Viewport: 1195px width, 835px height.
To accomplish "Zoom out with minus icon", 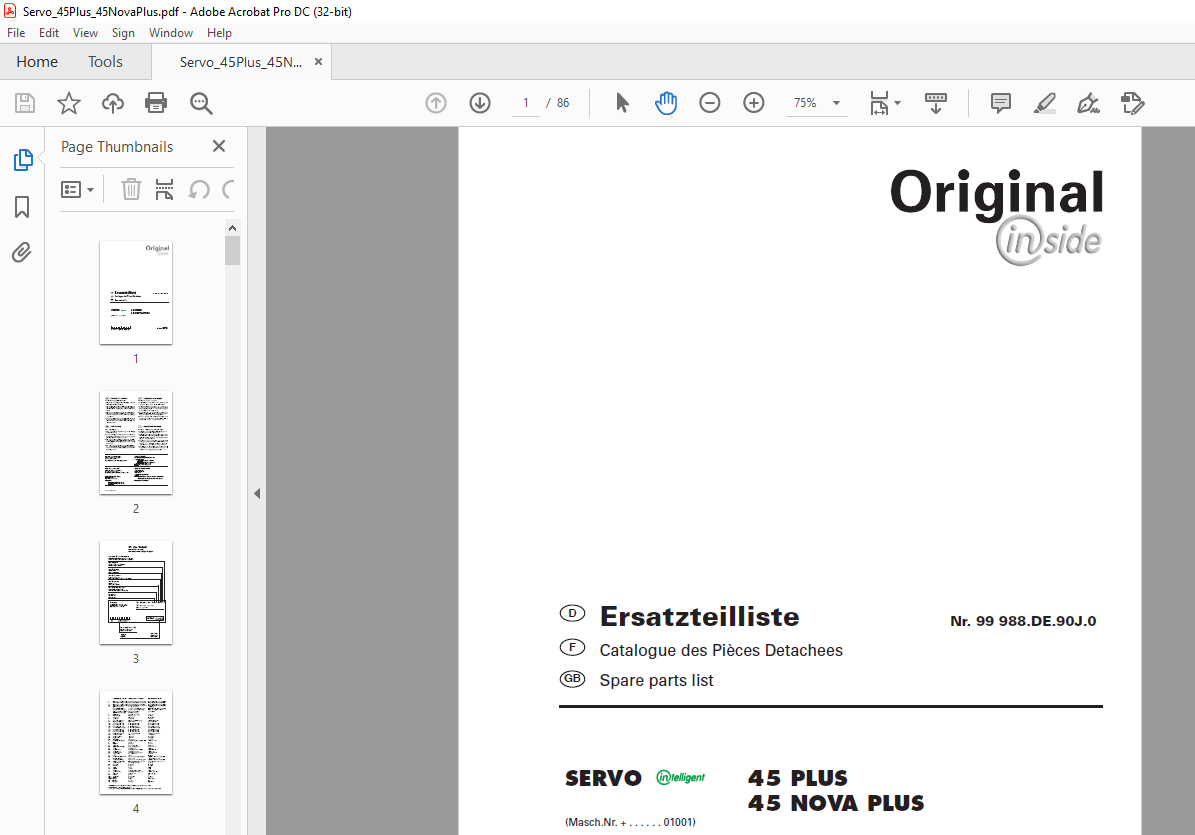I will click(710, 103).
